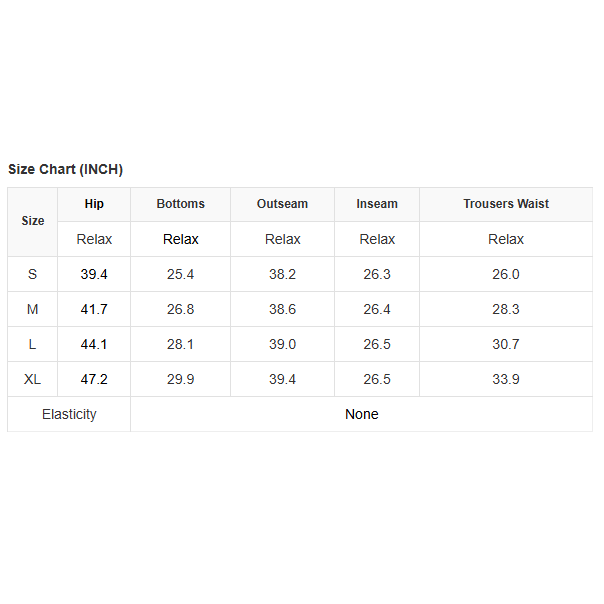Click the XL size row label
This screenshot has height=604, width=604.
[x=33, y=379]
